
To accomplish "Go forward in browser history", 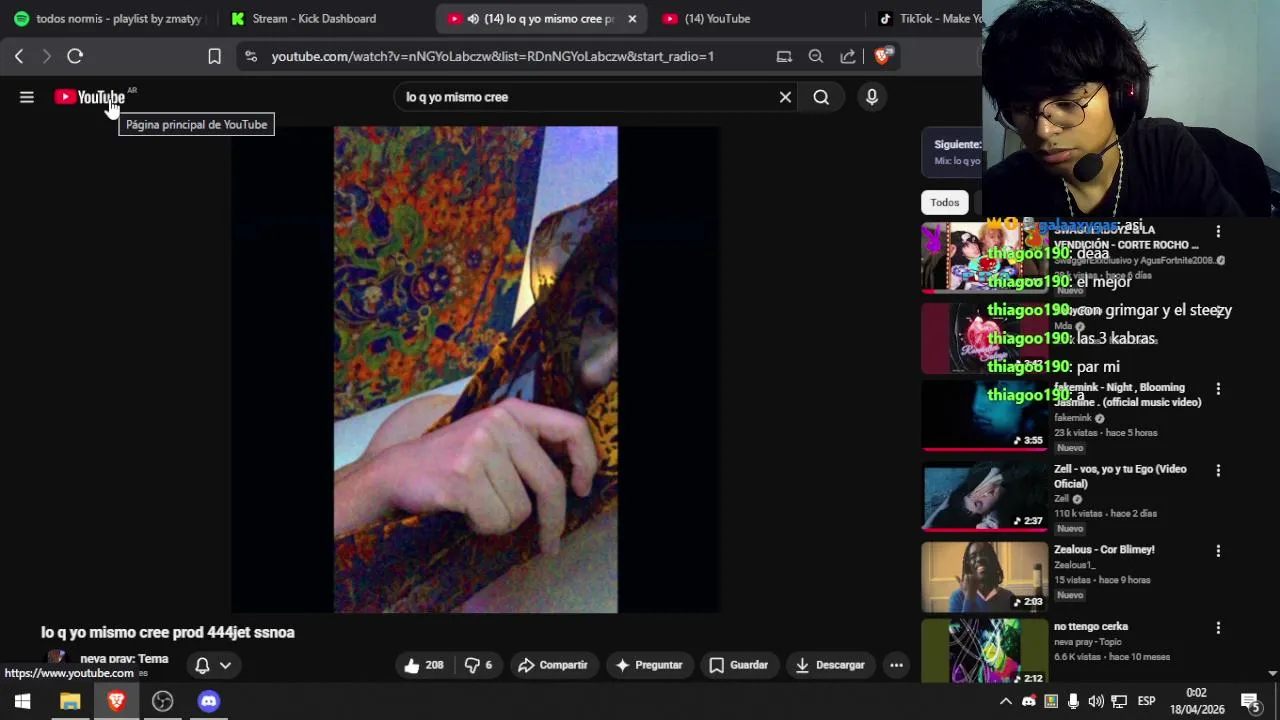I will [46, 56].
